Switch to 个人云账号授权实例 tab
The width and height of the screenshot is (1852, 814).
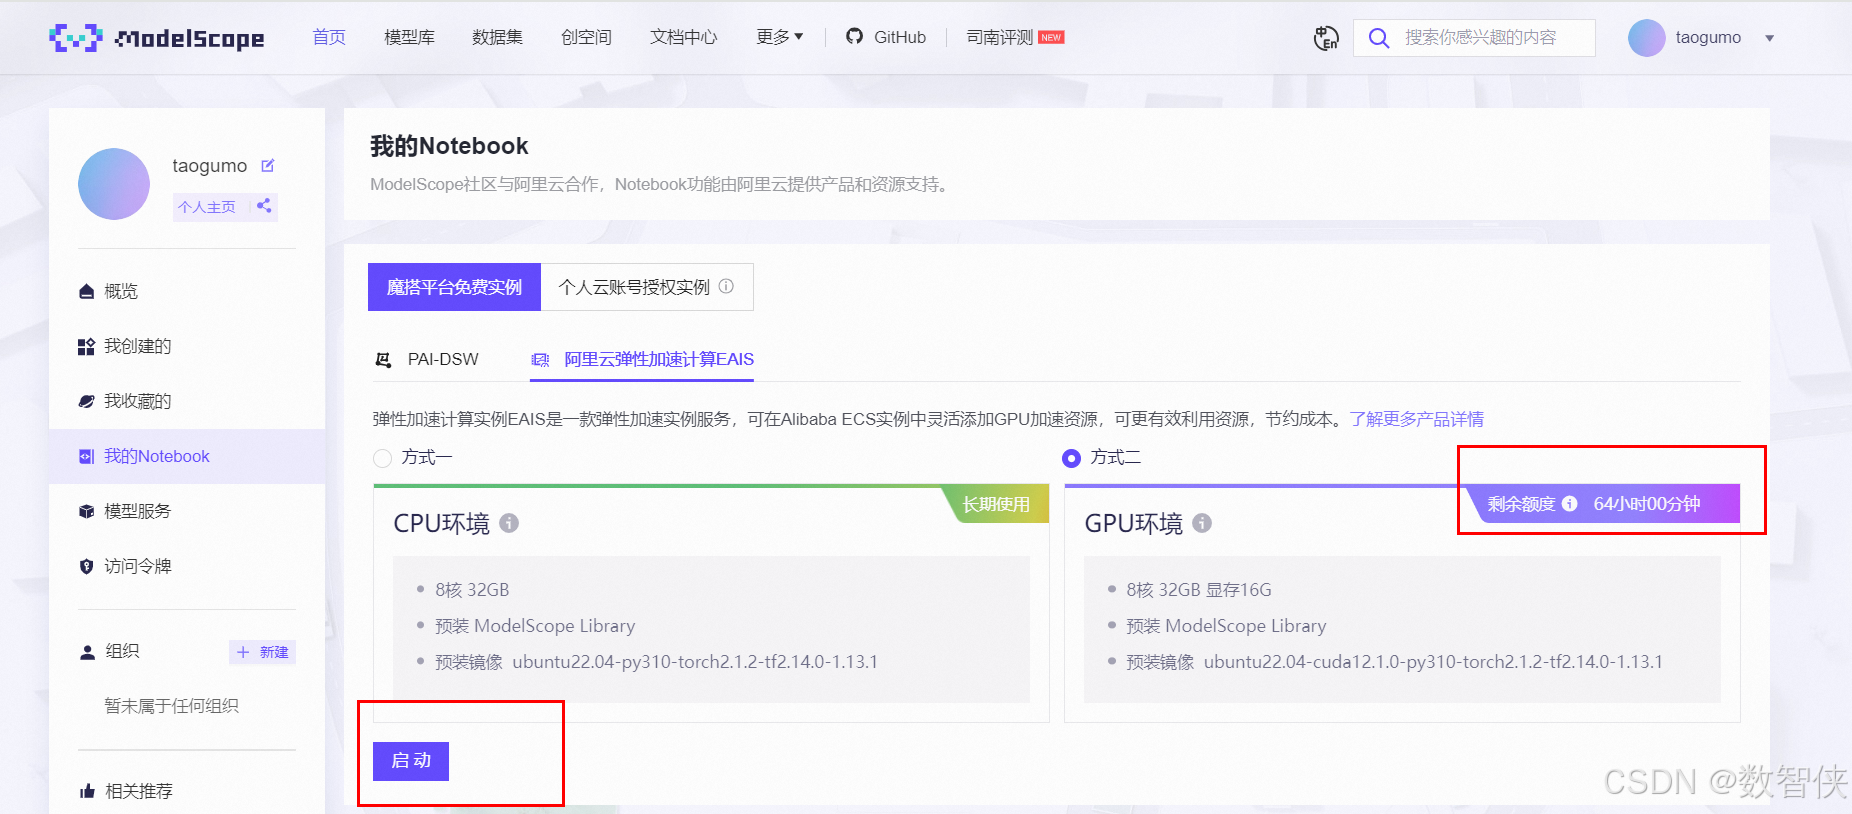pyautogui.click(x=647, y=287)
